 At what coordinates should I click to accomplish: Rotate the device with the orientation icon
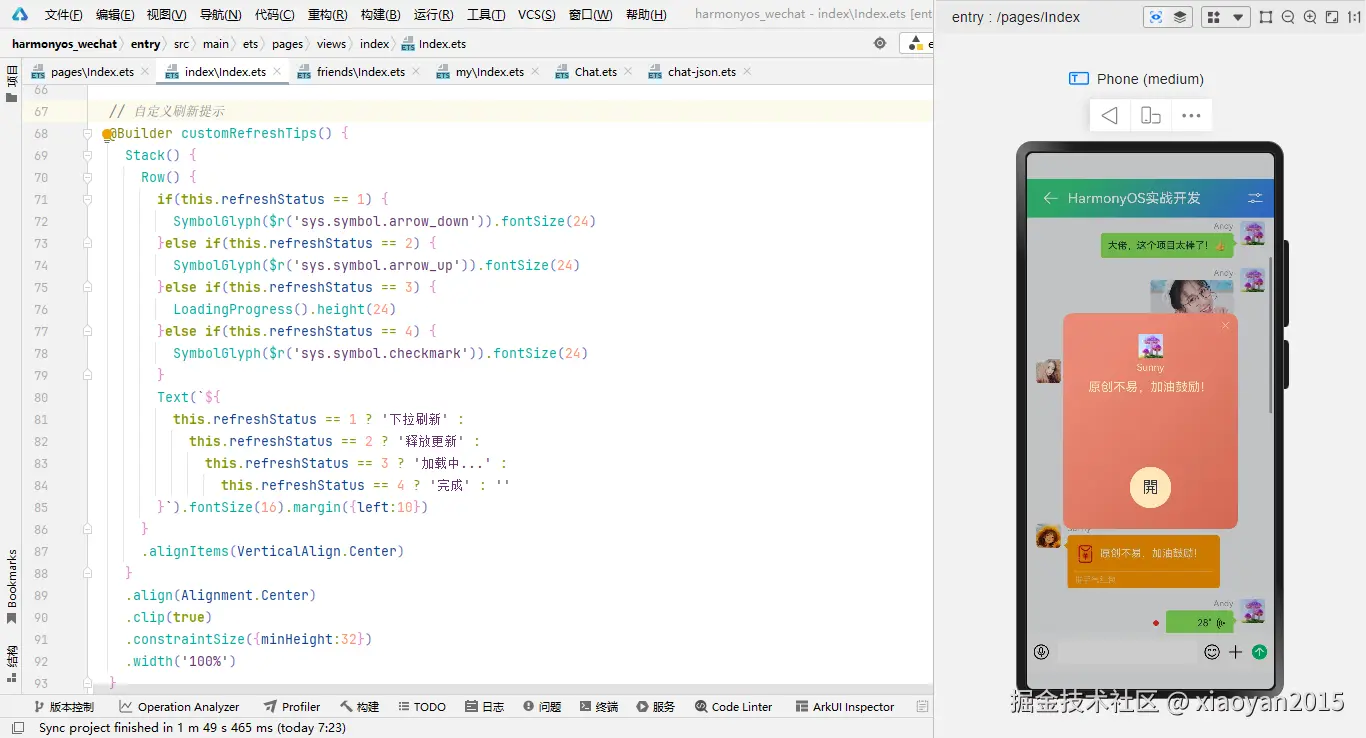[1151, 116]
